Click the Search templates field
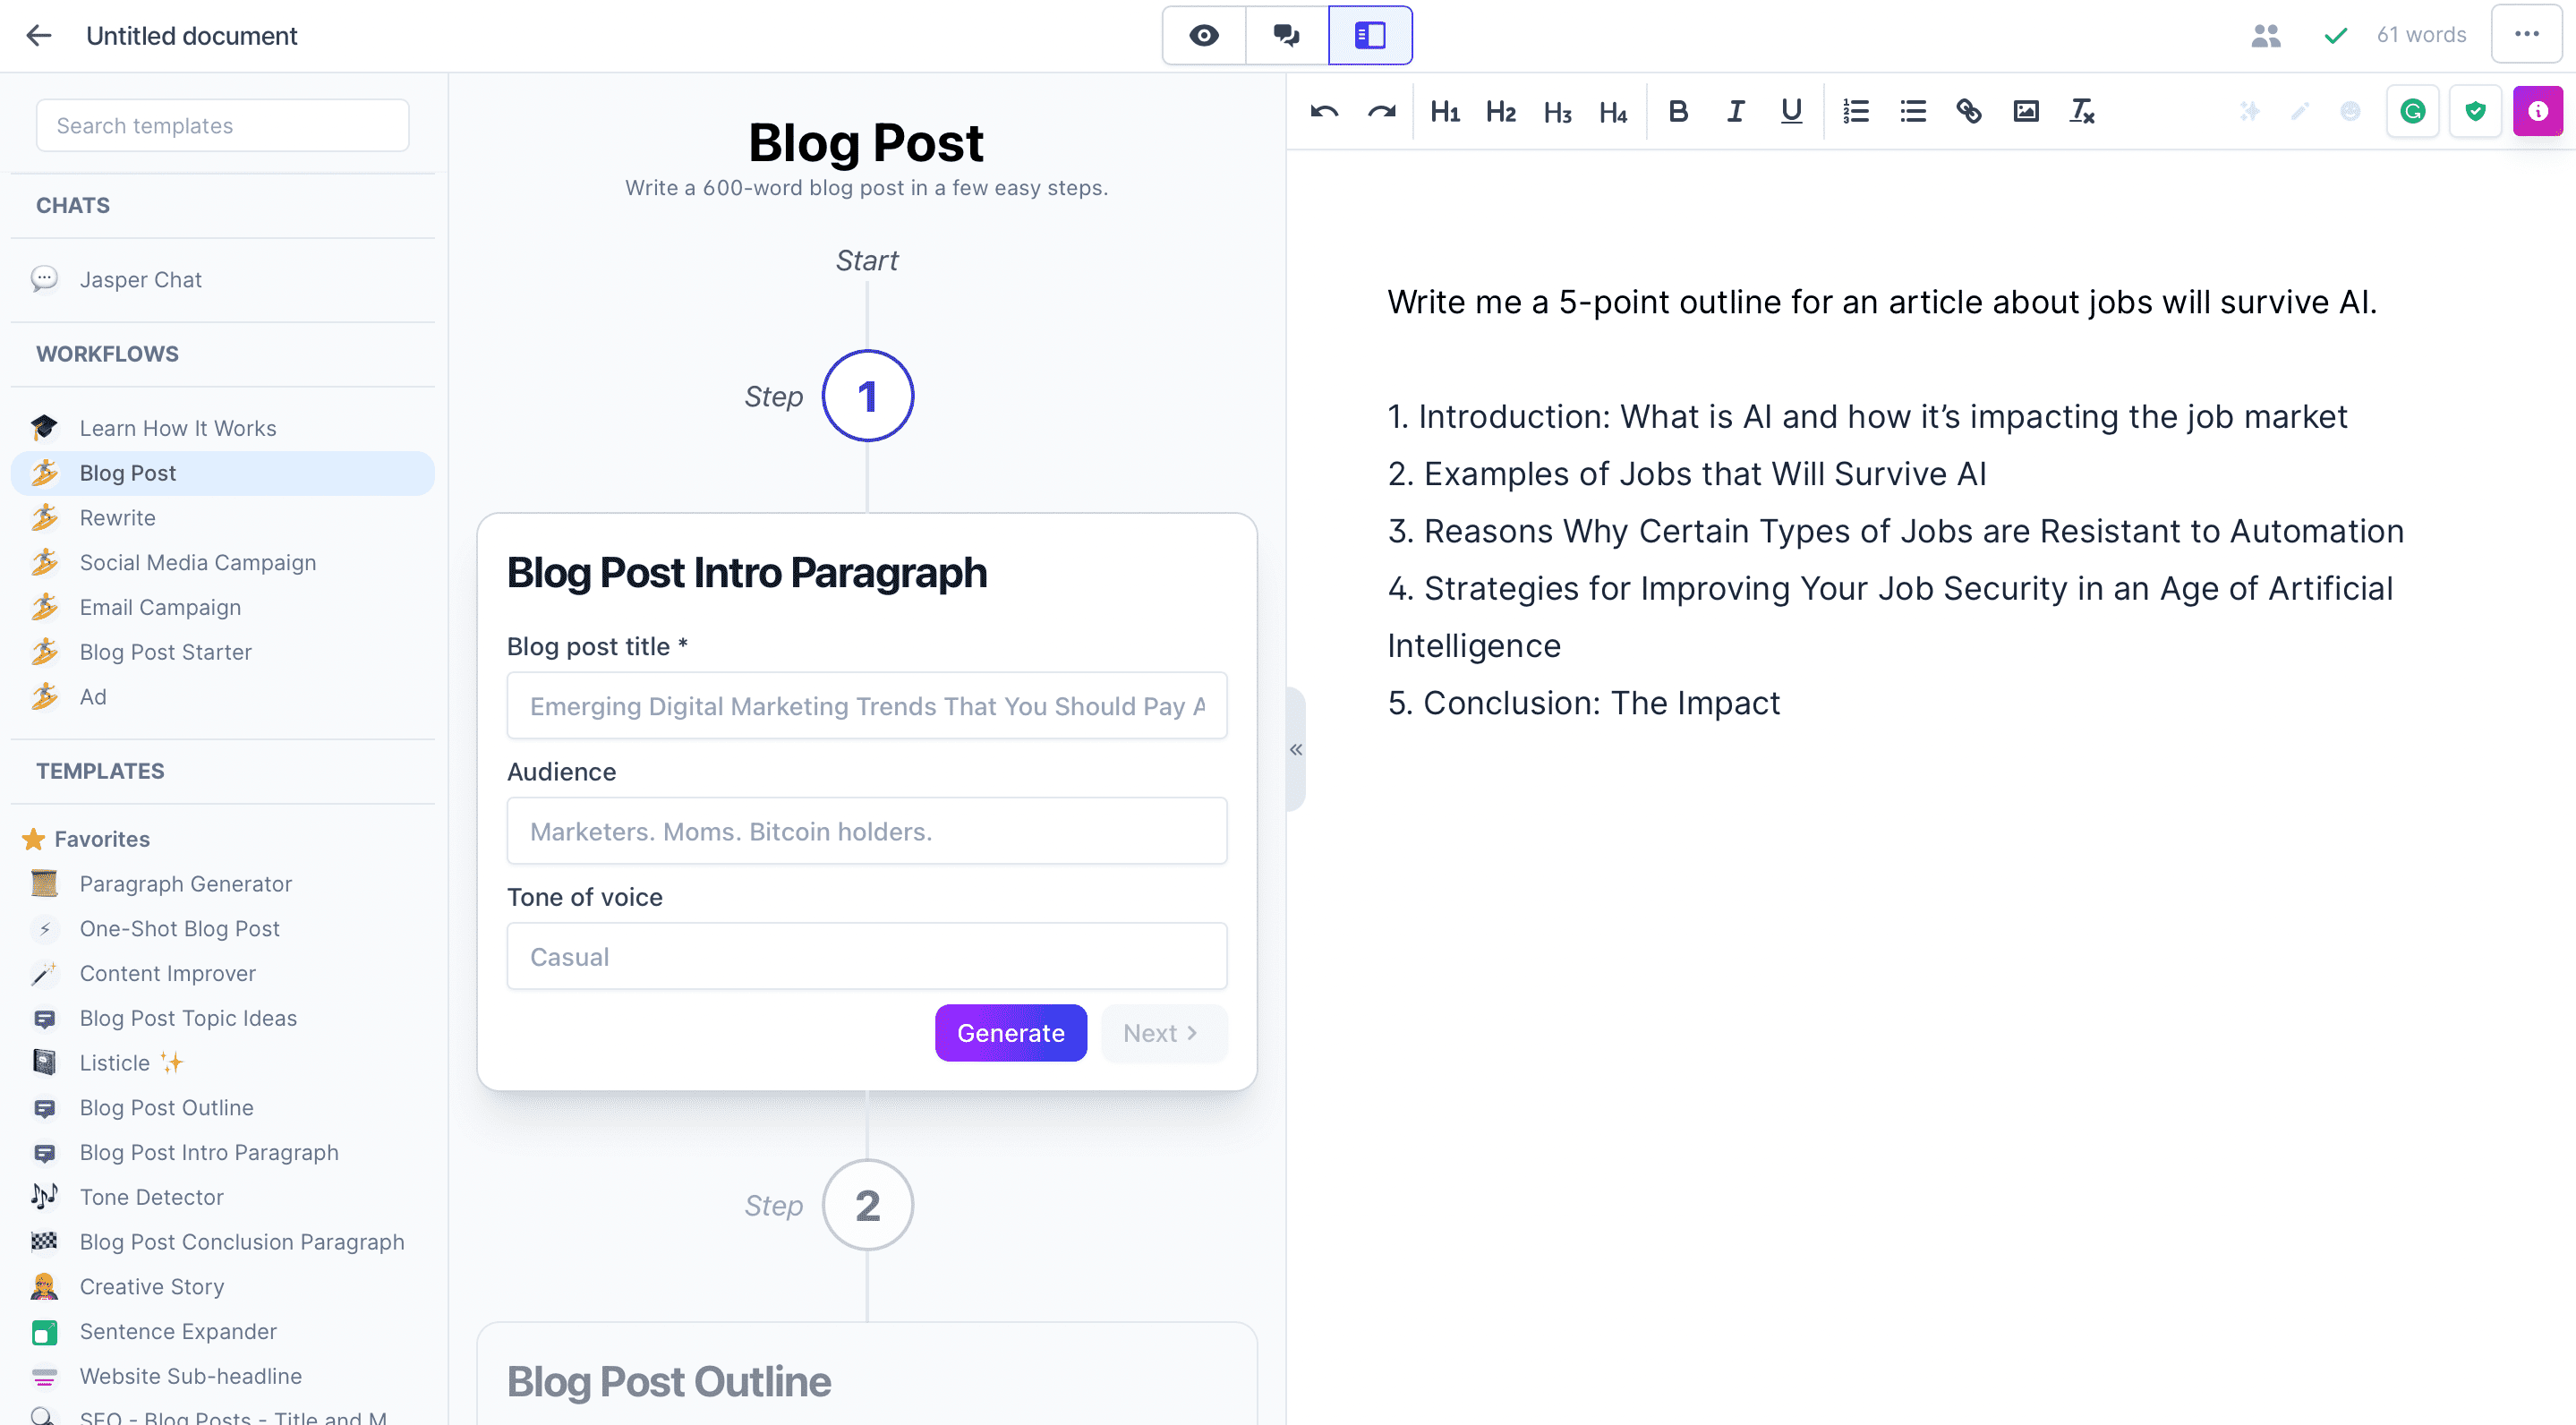The image size is (2576, 1425). point(222,126)
